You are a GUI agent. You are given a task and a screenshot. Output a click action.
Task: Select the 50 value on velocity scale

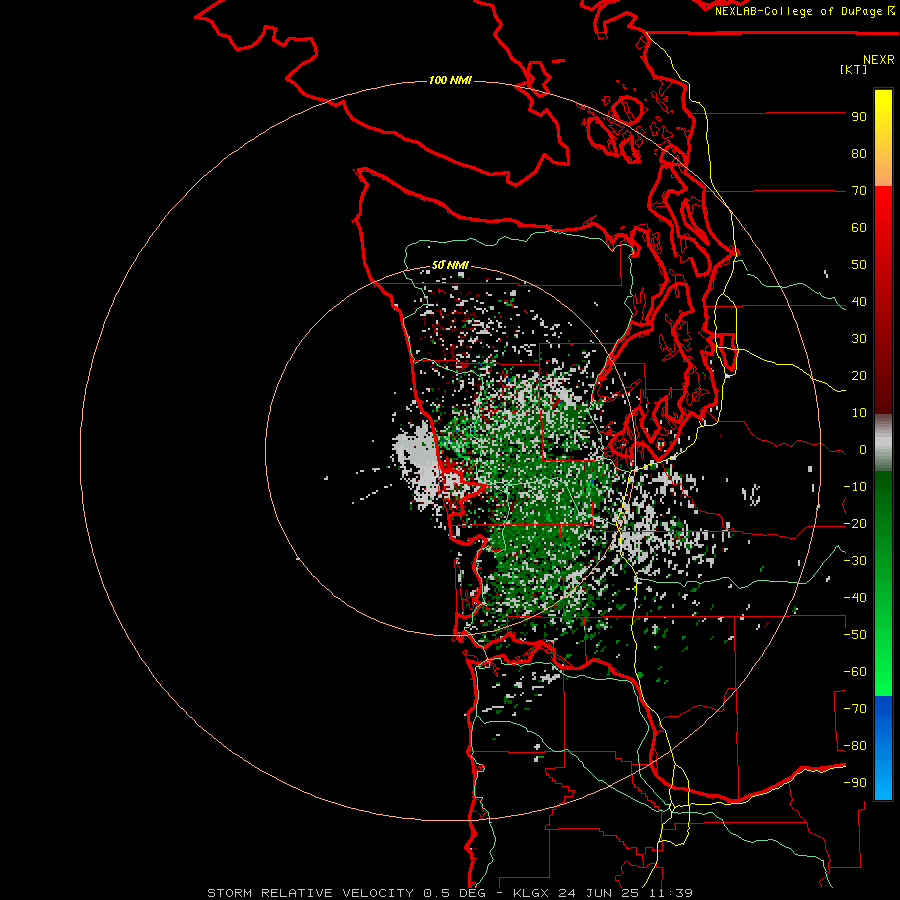coord(859,265)
